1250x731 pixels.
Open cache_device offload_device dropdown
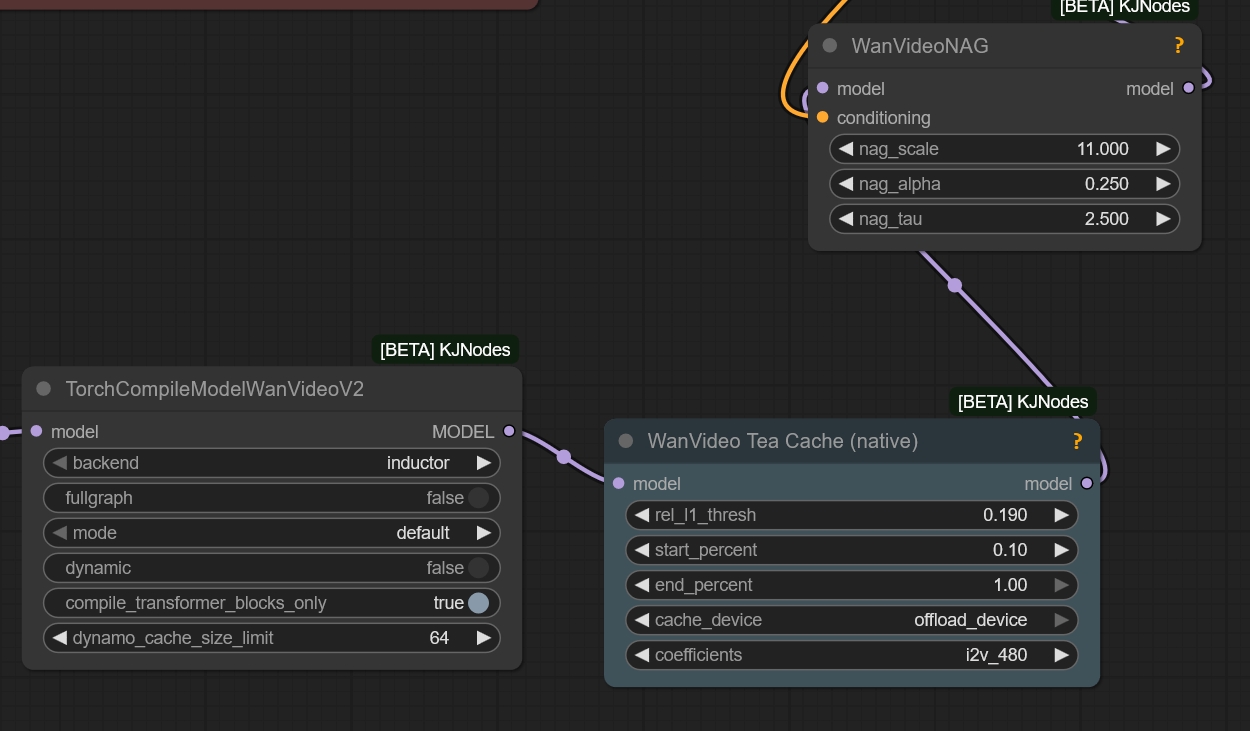(x=852, y=620)
